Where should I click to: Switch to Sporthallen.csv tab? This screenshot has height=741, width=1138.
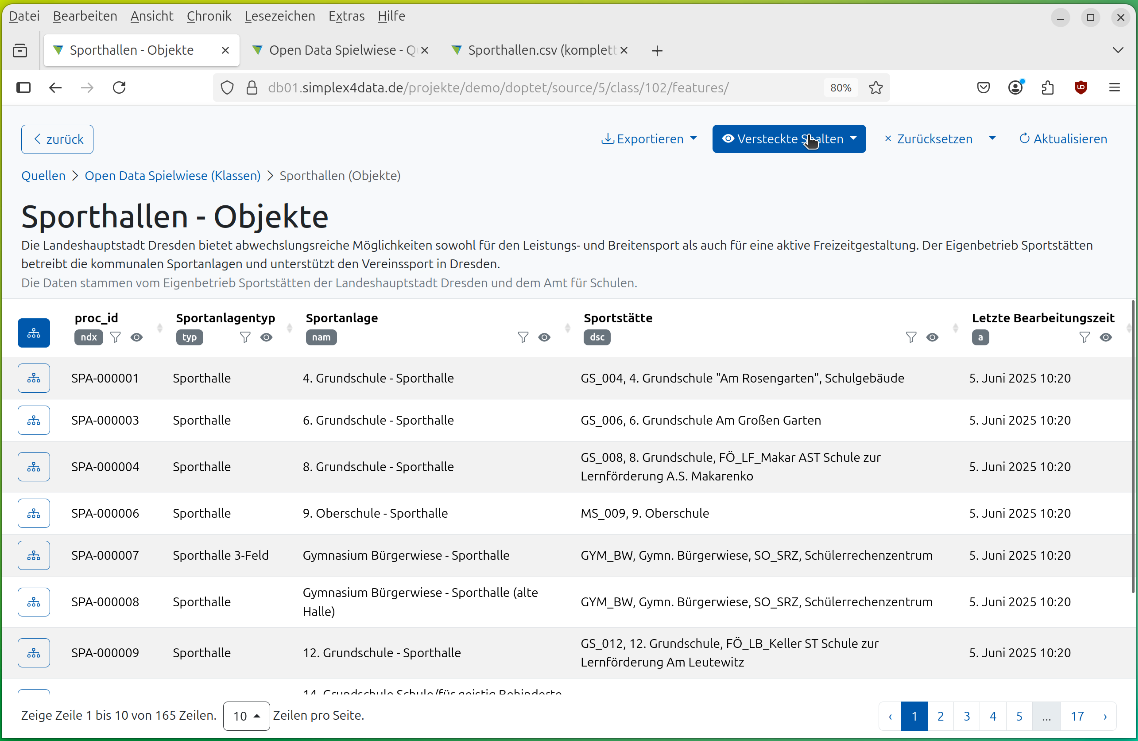pos(539,50)
